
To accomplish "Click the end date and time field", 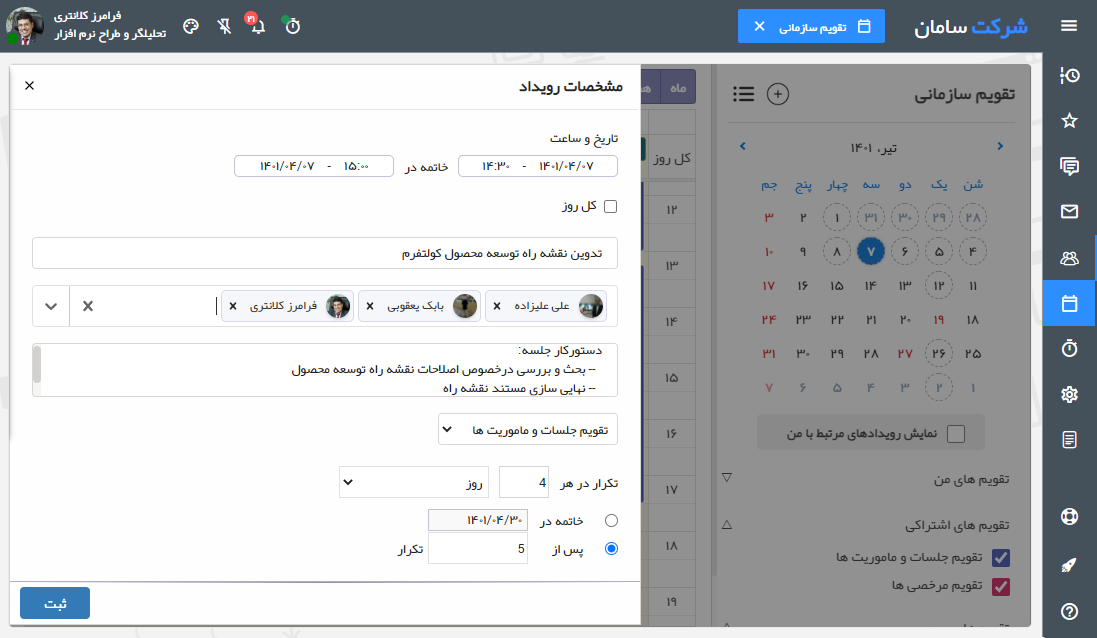I will click(x=313, y=166).
